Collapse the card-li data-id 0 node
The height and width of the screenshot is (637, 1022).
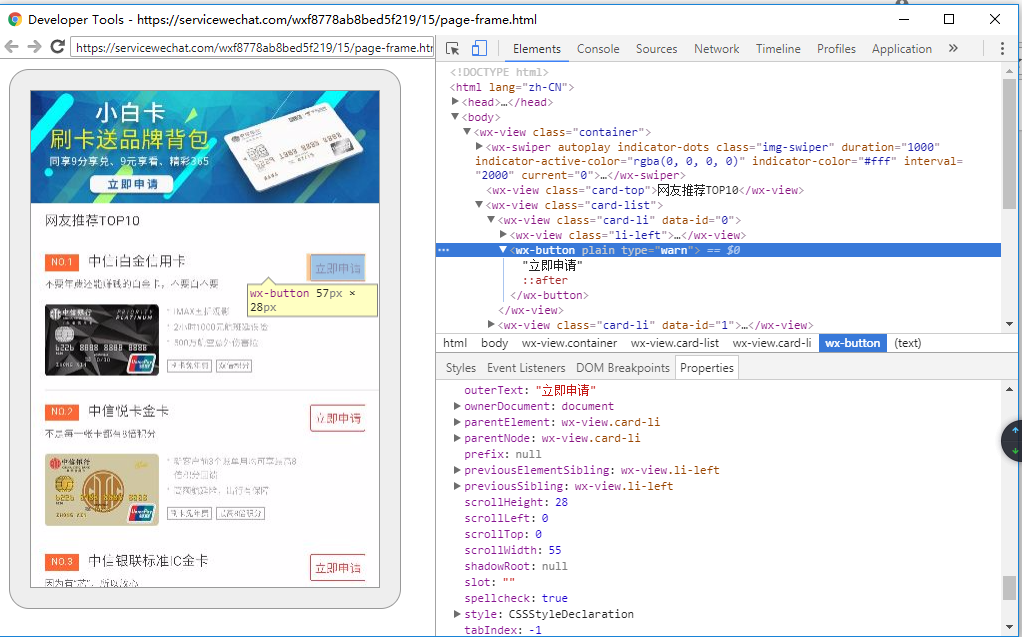pyautogui.click(x=491, y=220)
